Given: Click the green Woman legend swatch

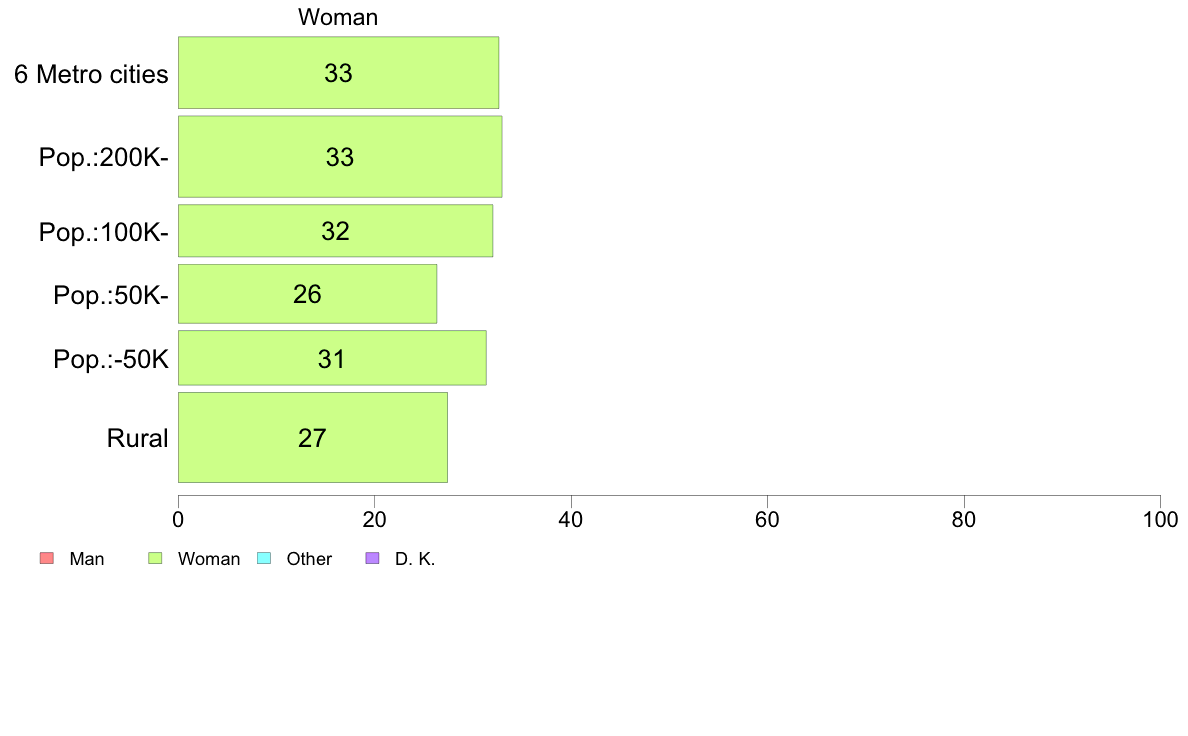Looking at the screenshot, I should click(155, 559).
